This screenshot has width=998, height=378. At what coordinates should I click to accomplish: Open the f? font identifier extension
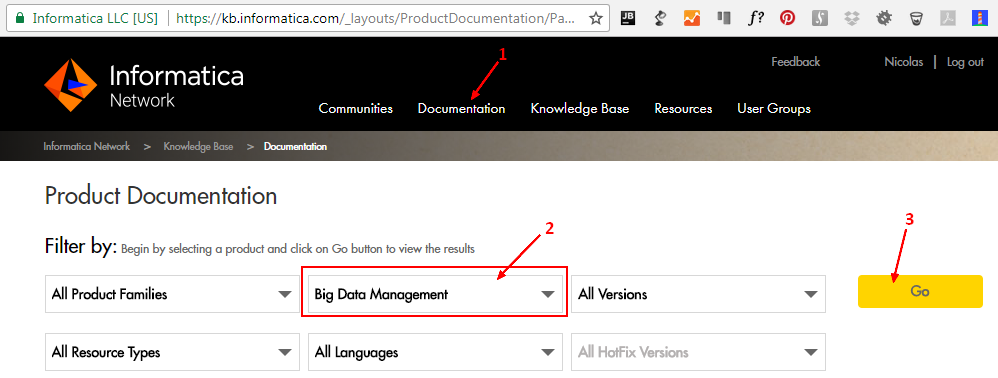point(756,18)
